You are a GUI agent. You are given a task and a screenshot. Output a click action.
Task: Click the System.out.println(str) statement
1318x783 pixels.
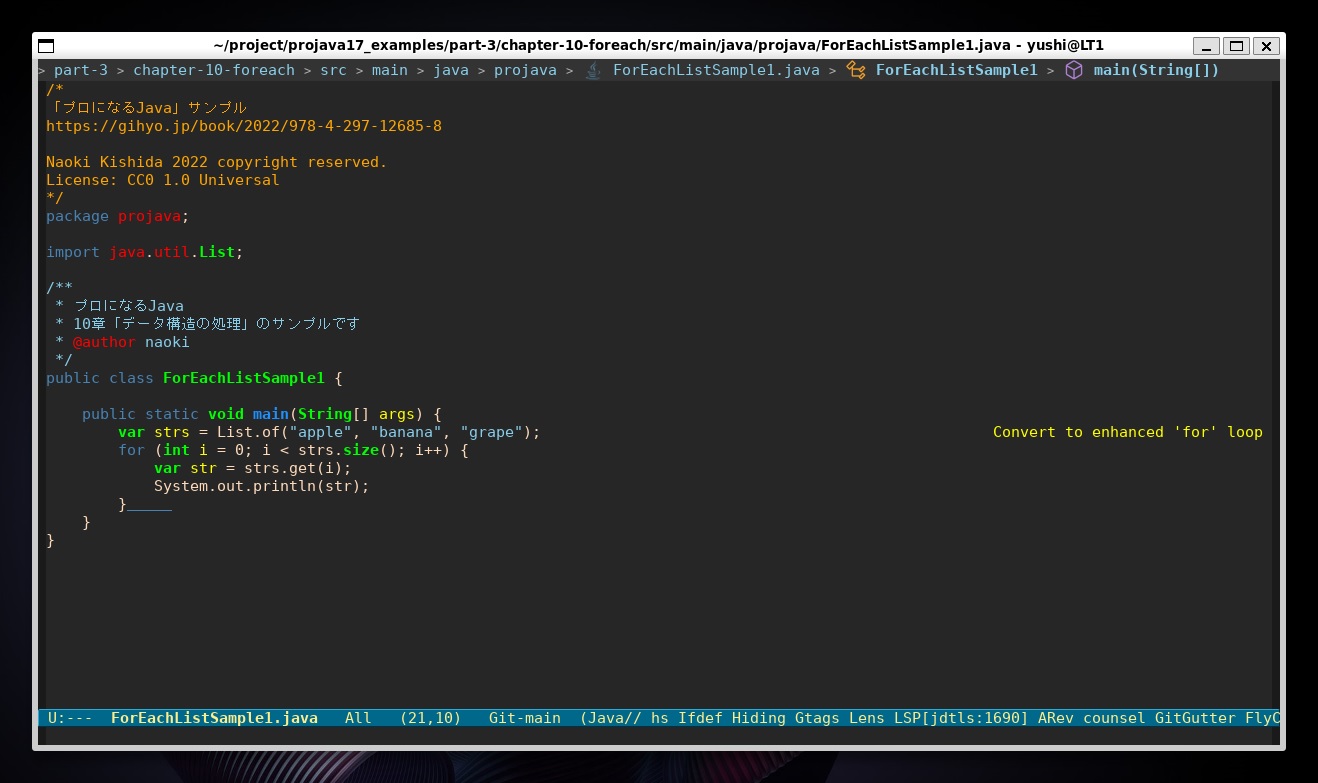pyautogui.click(x=261, y=486)
